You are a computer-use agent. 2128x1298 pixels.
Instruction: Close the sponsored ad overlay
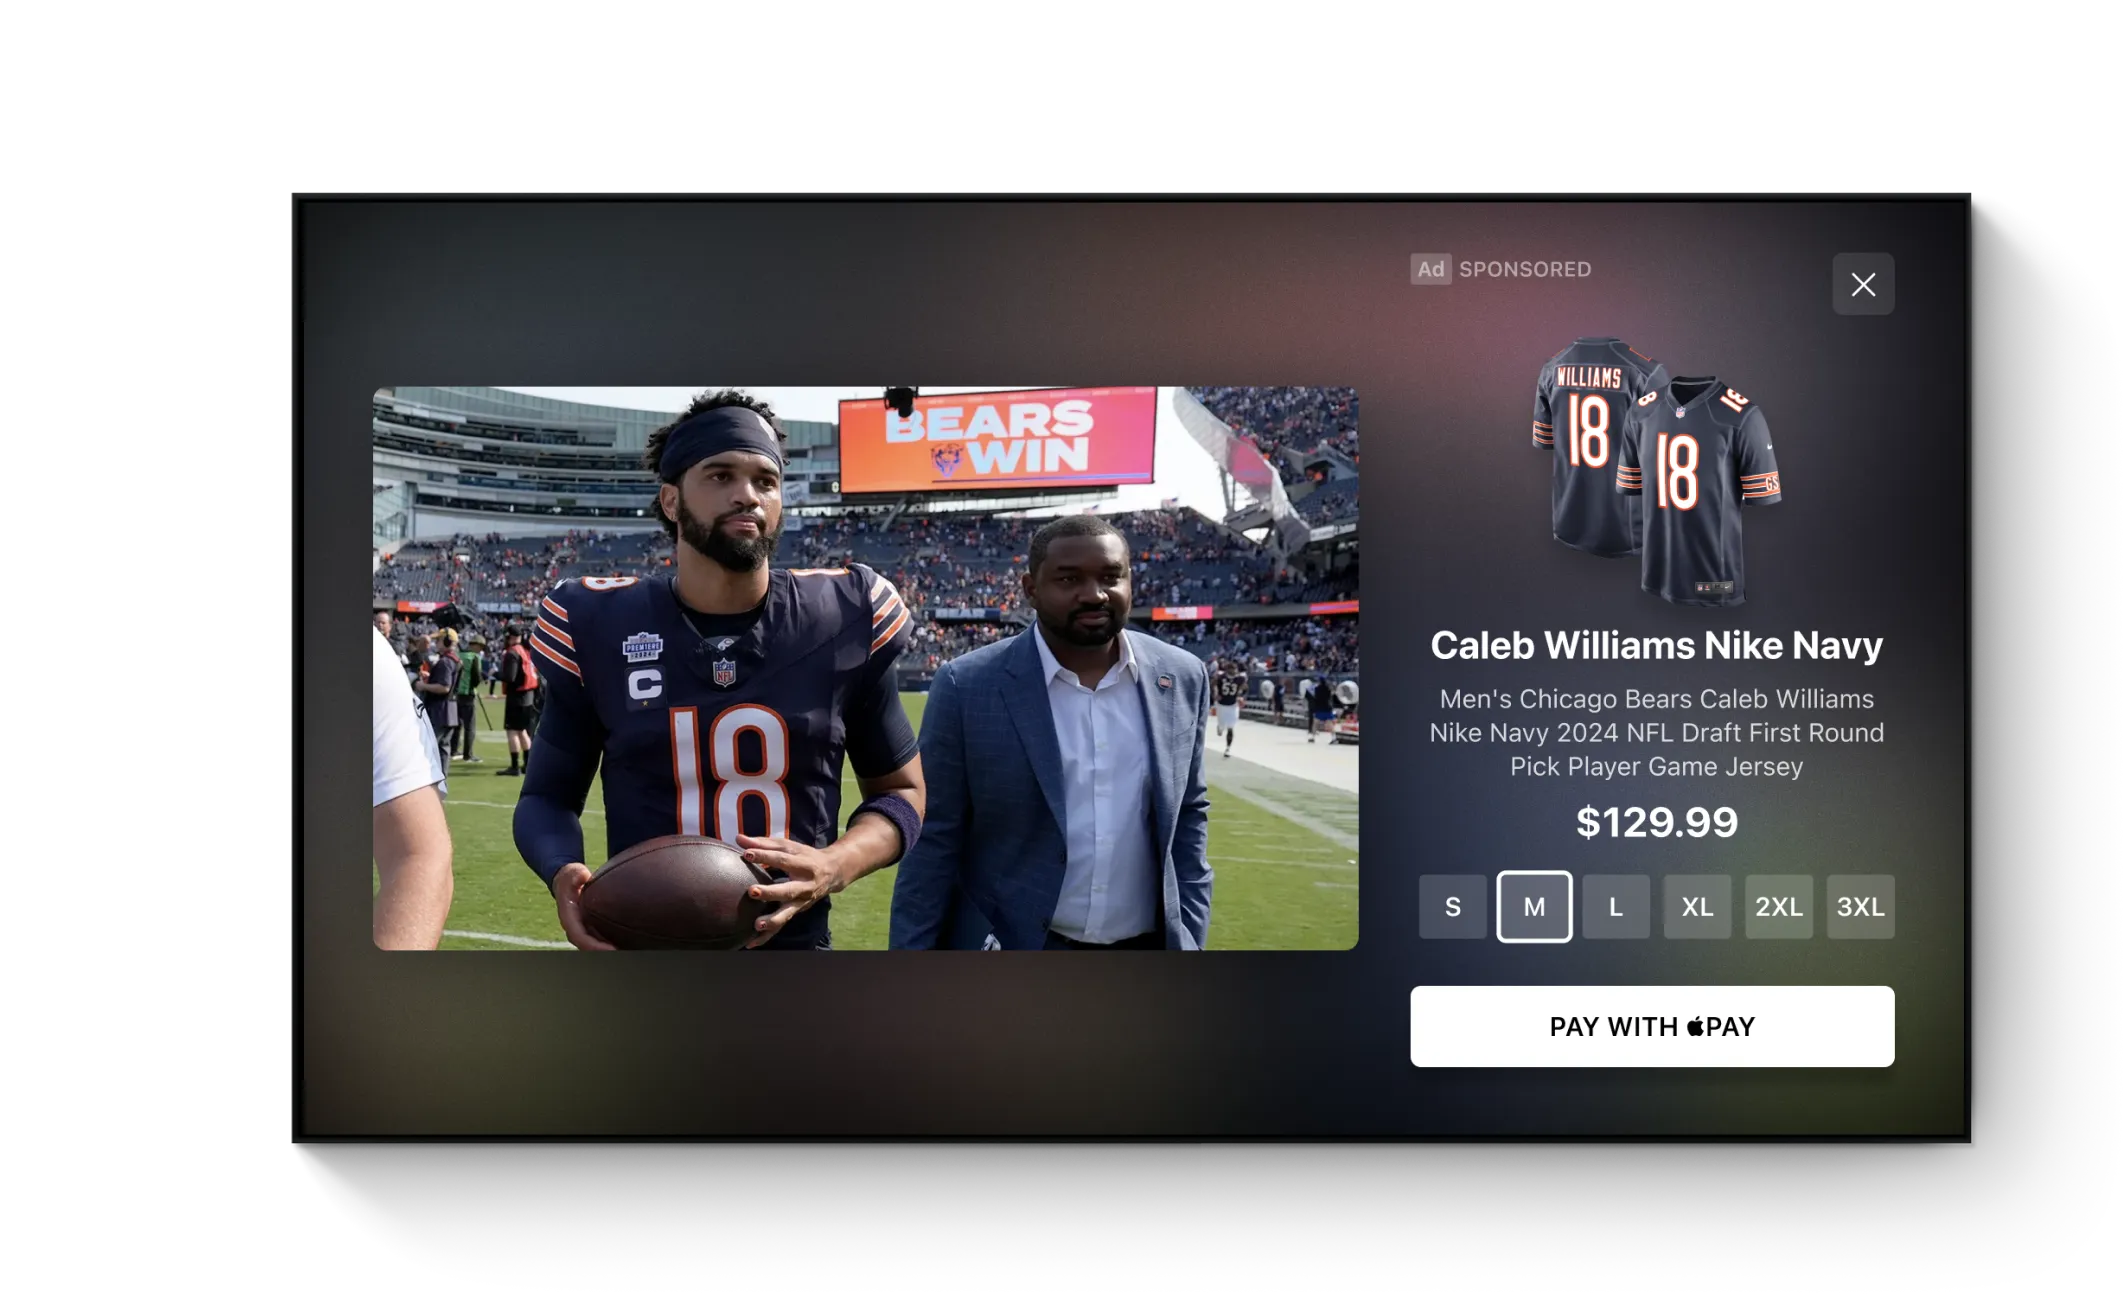(x=1862, y=285)
